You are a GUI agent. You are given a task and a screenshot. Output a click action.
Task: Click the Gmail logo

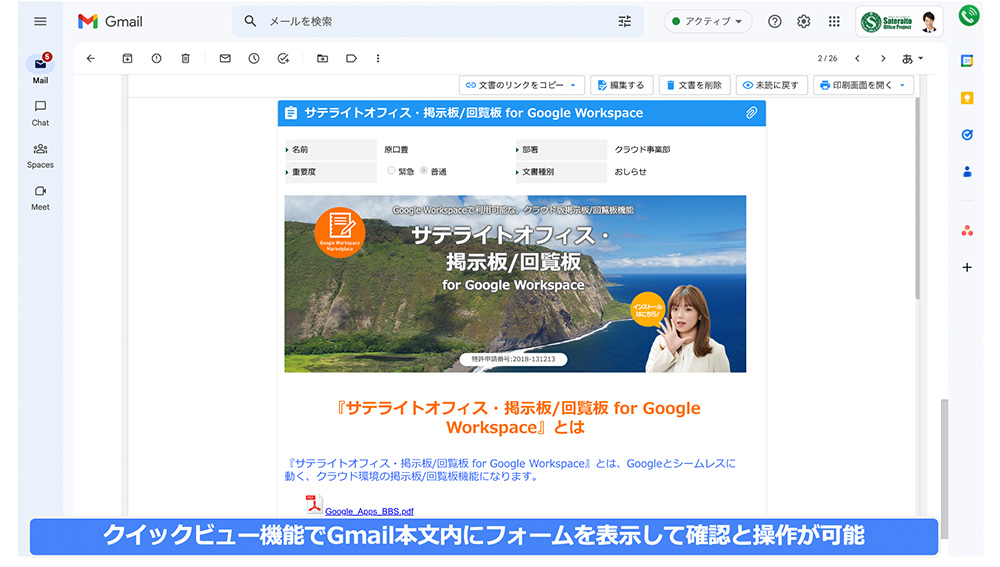[110, 22]
